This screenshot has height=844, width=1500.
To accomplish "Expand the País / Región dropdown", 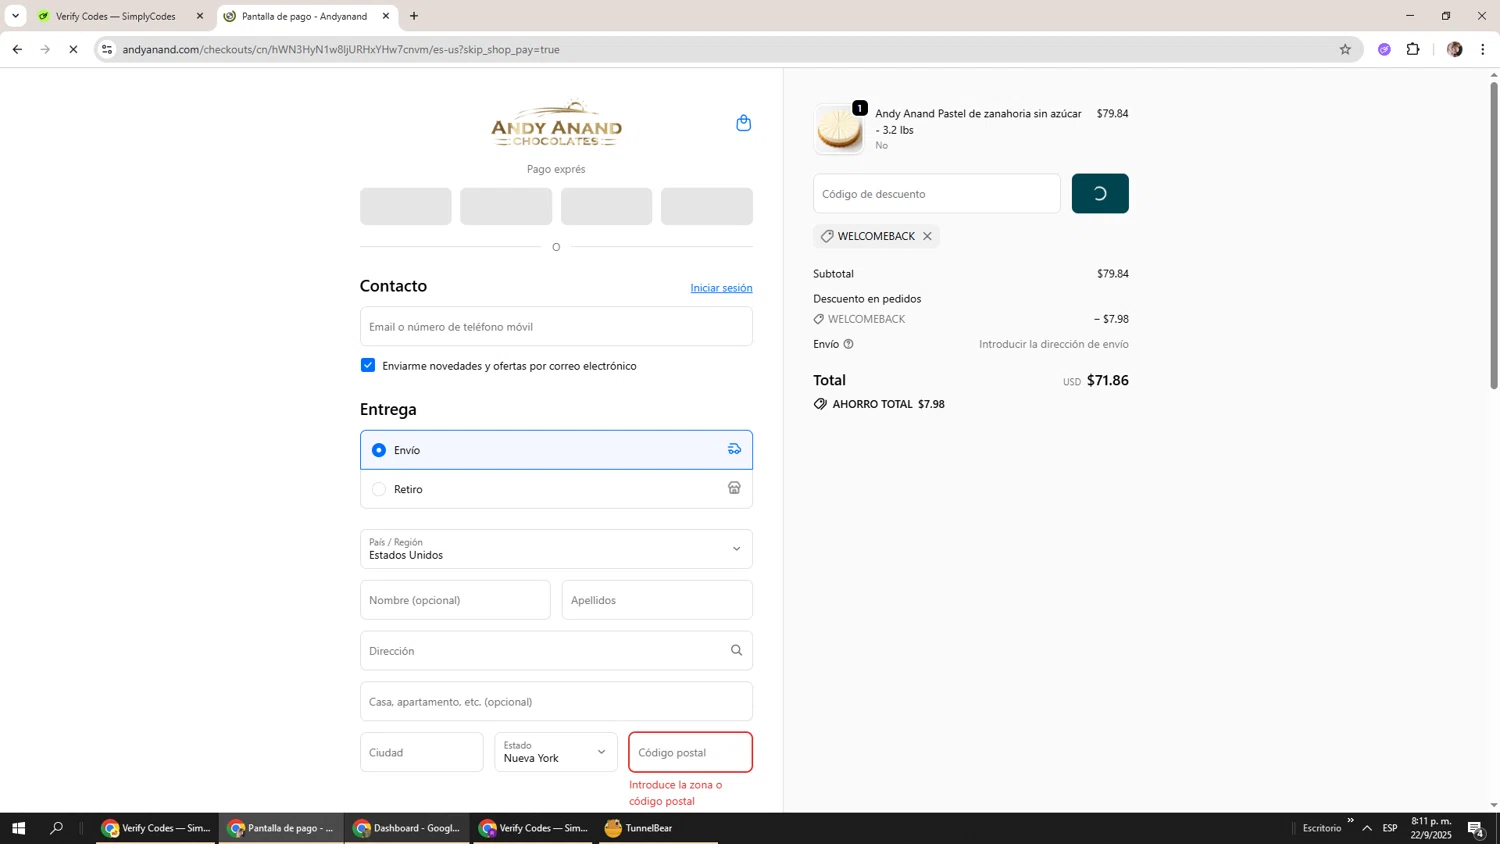I will [x=556, y=549].
